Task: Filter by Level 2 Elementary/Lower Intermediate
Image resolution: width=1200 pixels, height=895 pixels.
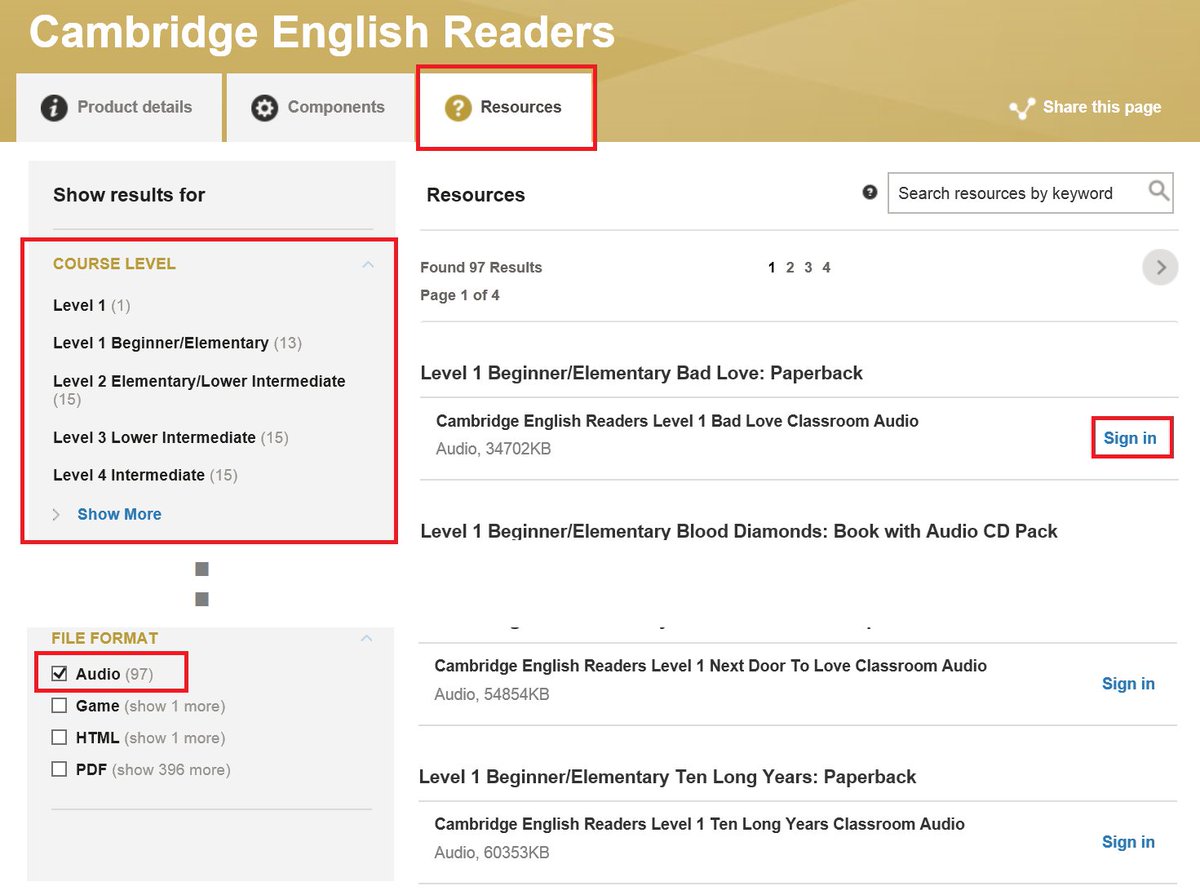Action: tap(199, 390)
